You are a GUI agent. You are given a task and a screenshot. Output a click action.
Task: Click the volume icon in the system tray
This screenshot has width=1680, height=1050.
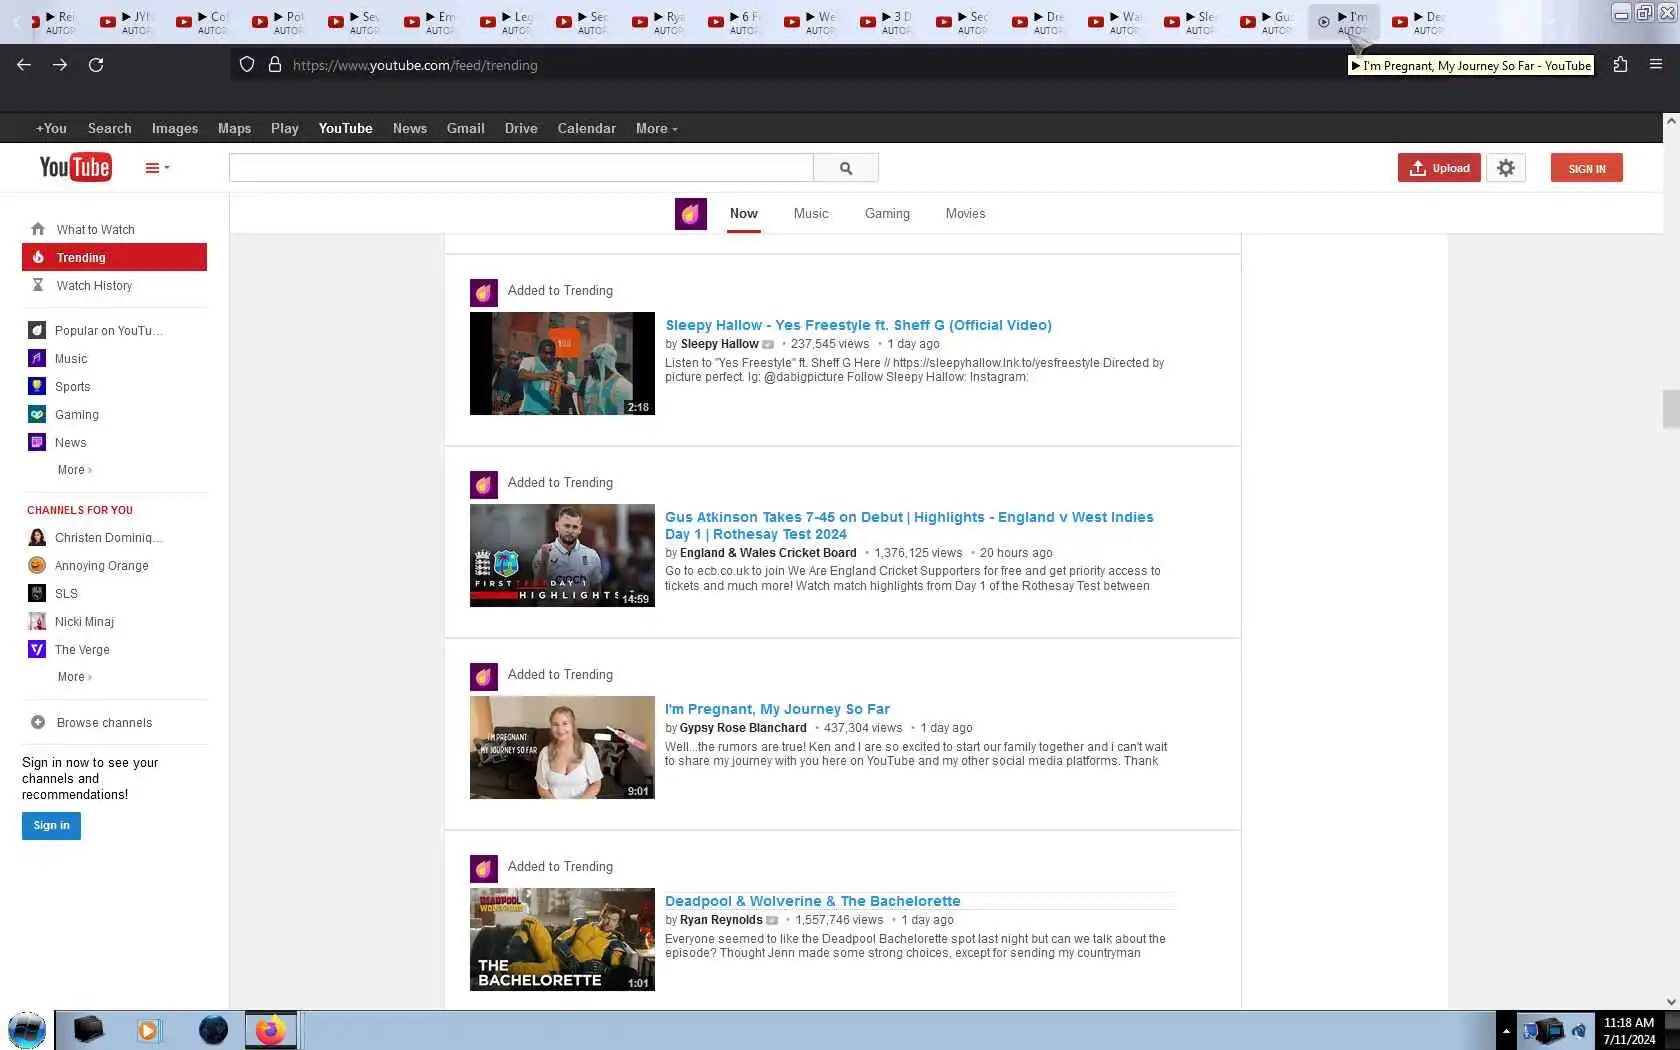click(x=1579, y=1030)
